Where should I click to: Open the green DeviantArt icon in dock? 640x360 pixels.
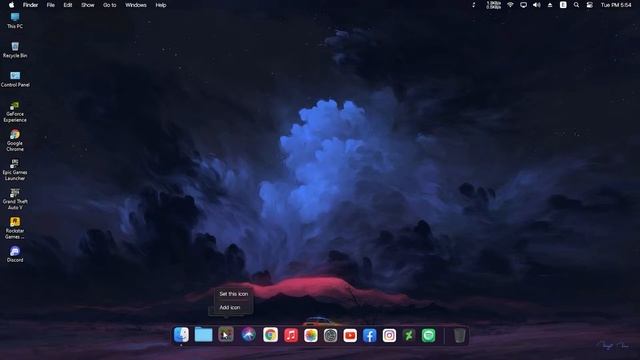(x=409, y=336)
